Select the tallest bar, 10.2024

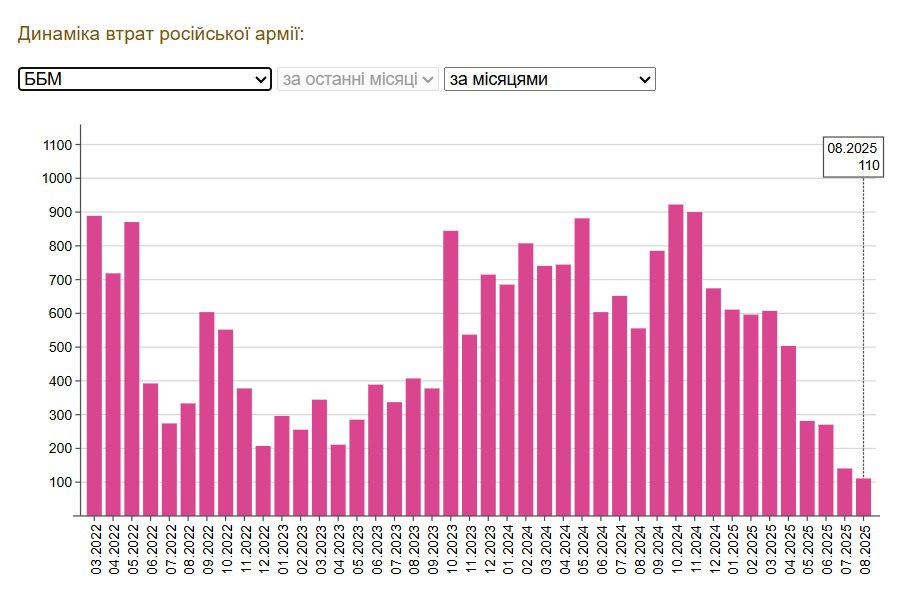[676, 360]
